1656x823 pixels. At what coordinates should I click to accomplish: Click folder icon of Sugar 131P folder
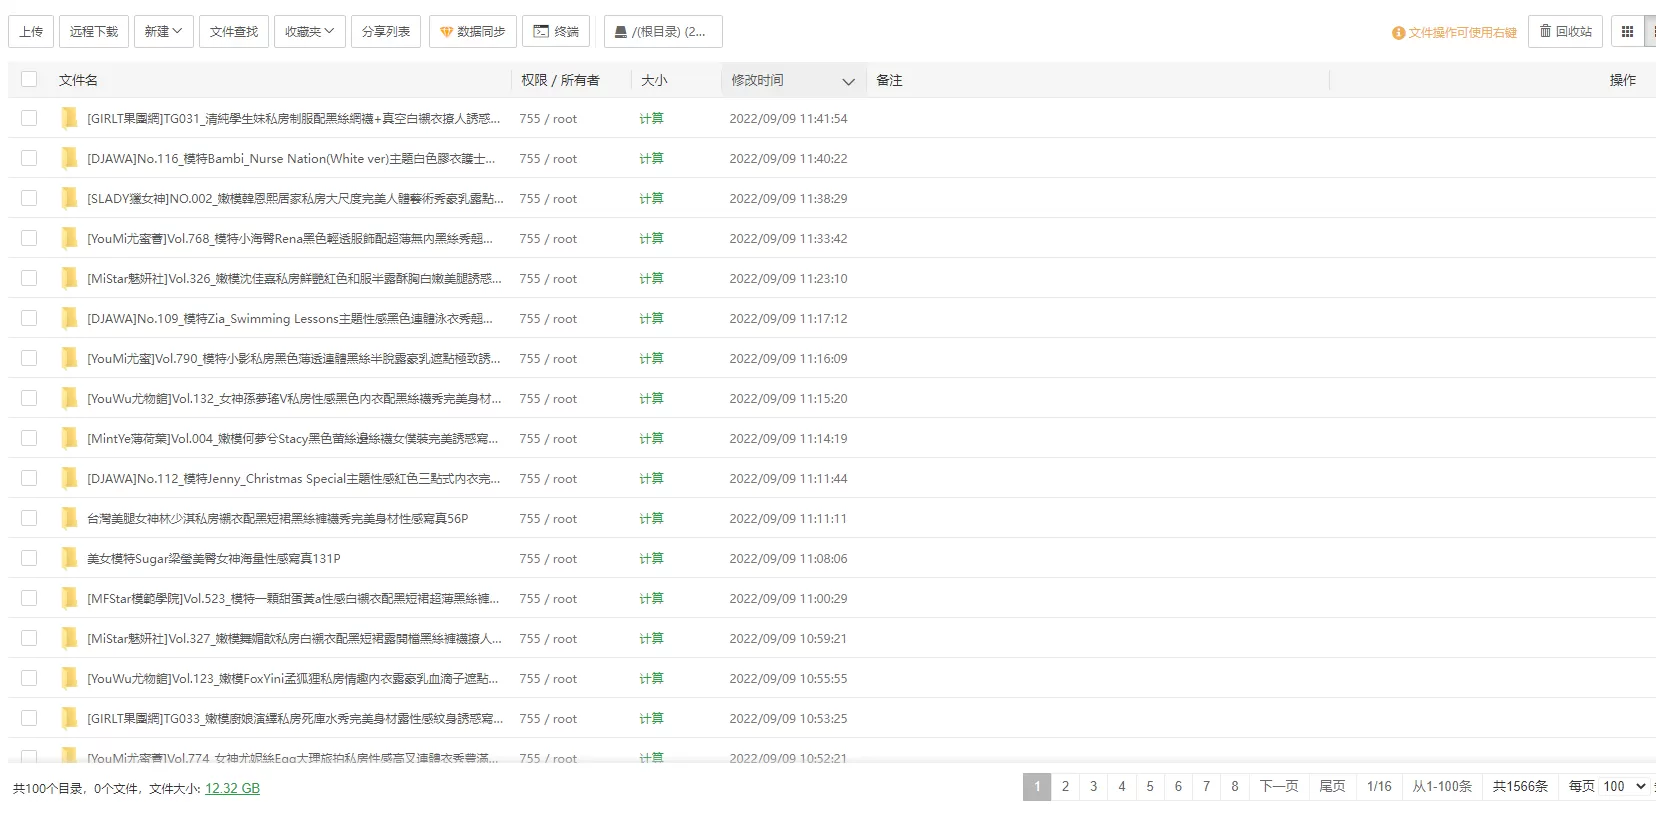tap(69, 558)
